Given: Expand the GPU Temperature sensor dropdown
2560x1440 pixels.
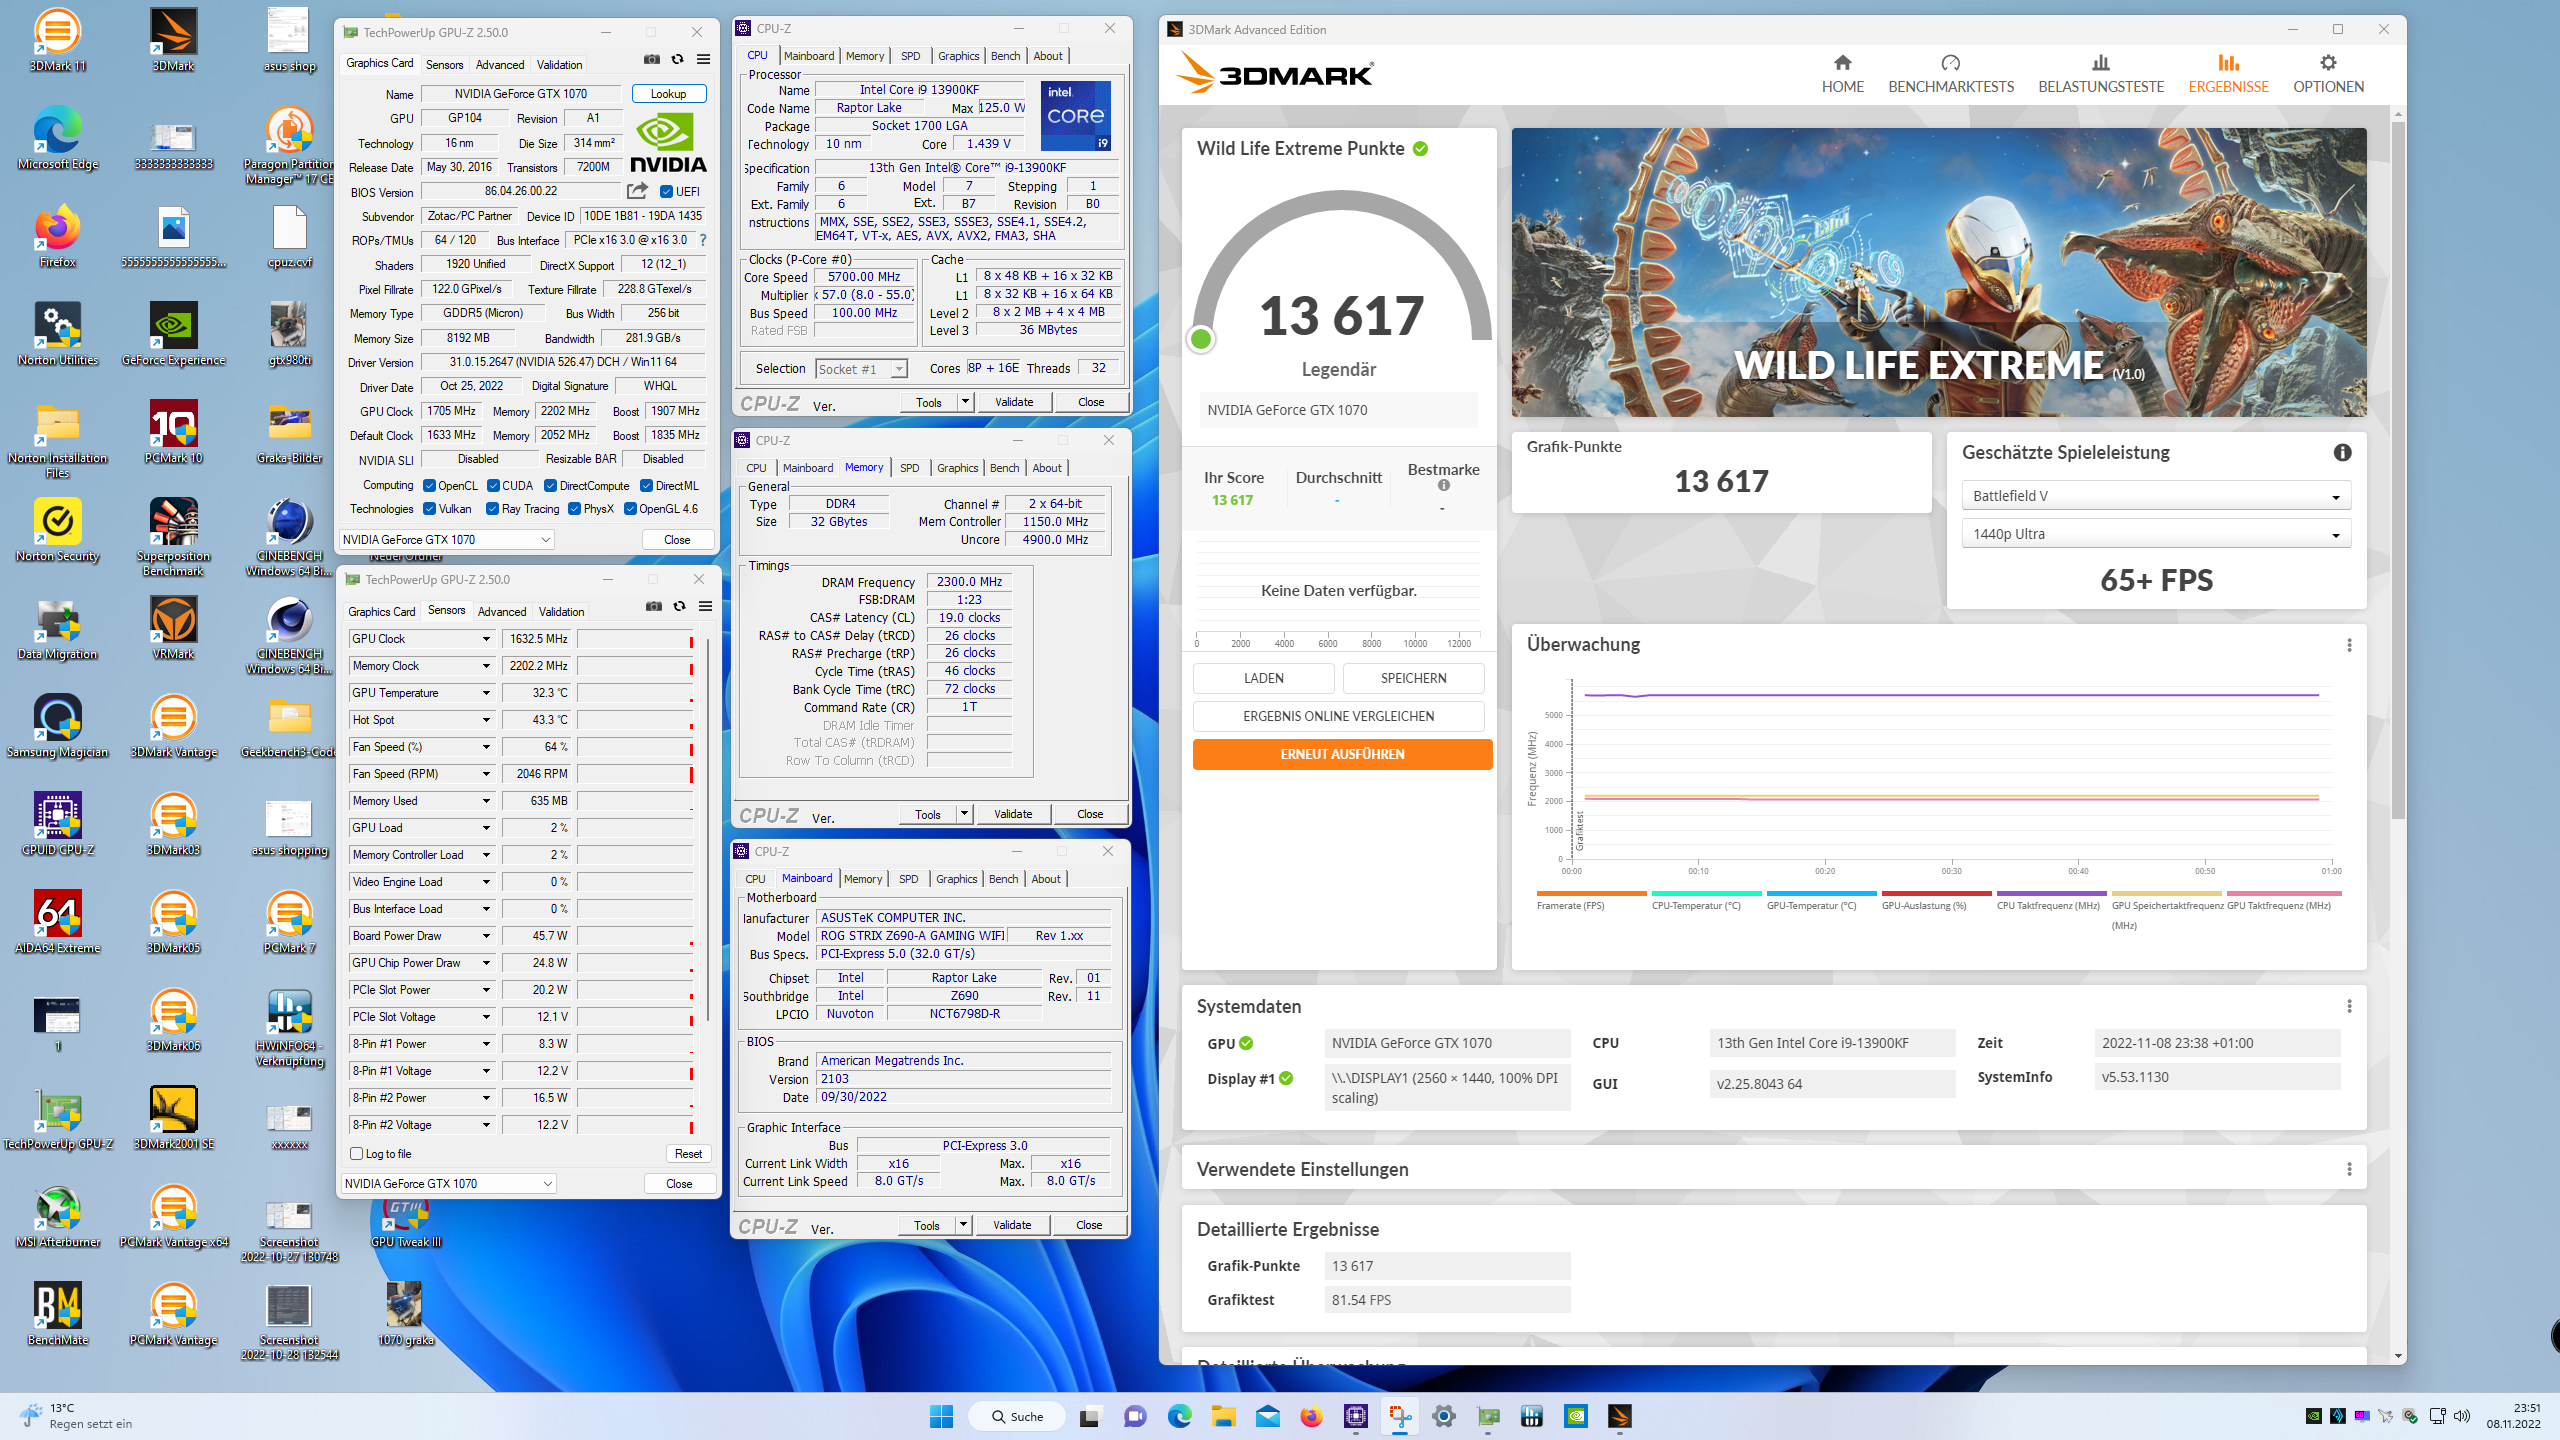Looking at the screenshot, I should 486,693.
